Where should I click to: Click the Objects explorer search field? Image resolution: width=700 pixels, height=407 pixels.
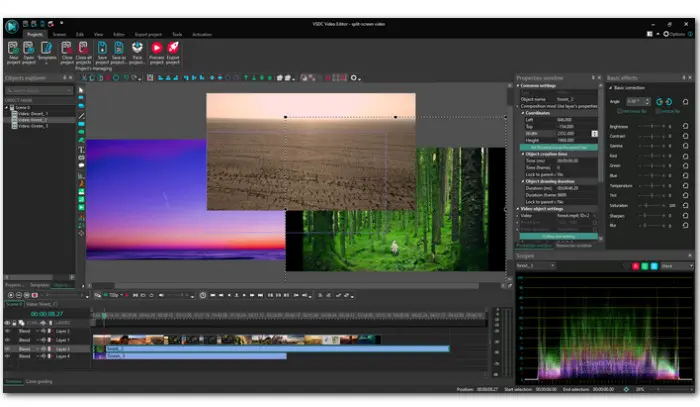pyautogui.click(x=39, y=91)
